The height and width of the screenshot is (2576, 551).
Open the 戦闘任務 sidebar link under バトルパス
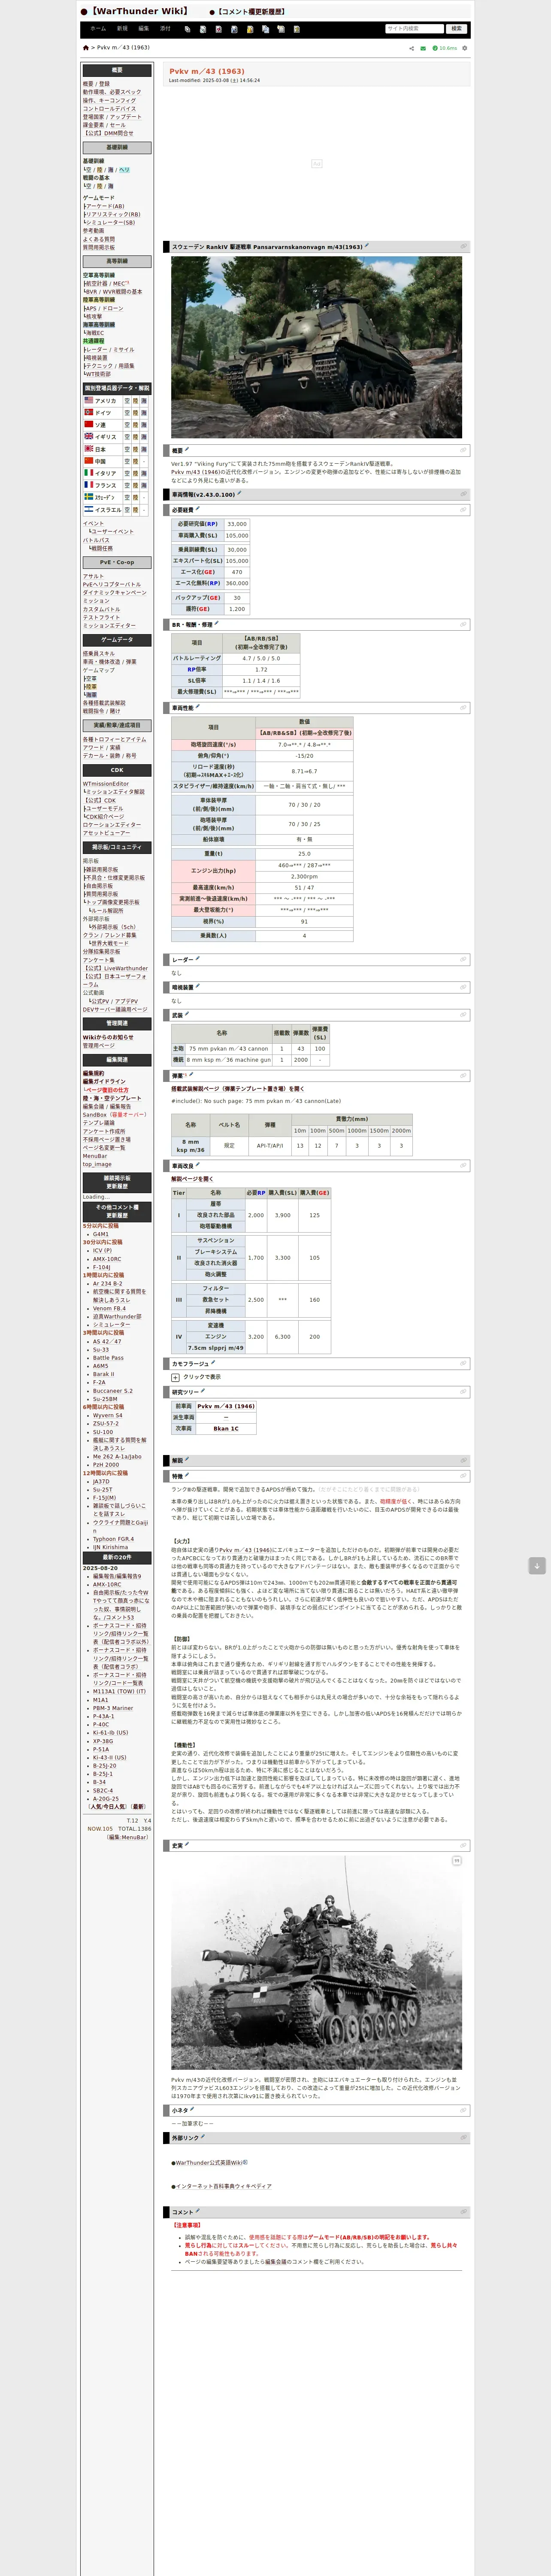tap(103, 548)
